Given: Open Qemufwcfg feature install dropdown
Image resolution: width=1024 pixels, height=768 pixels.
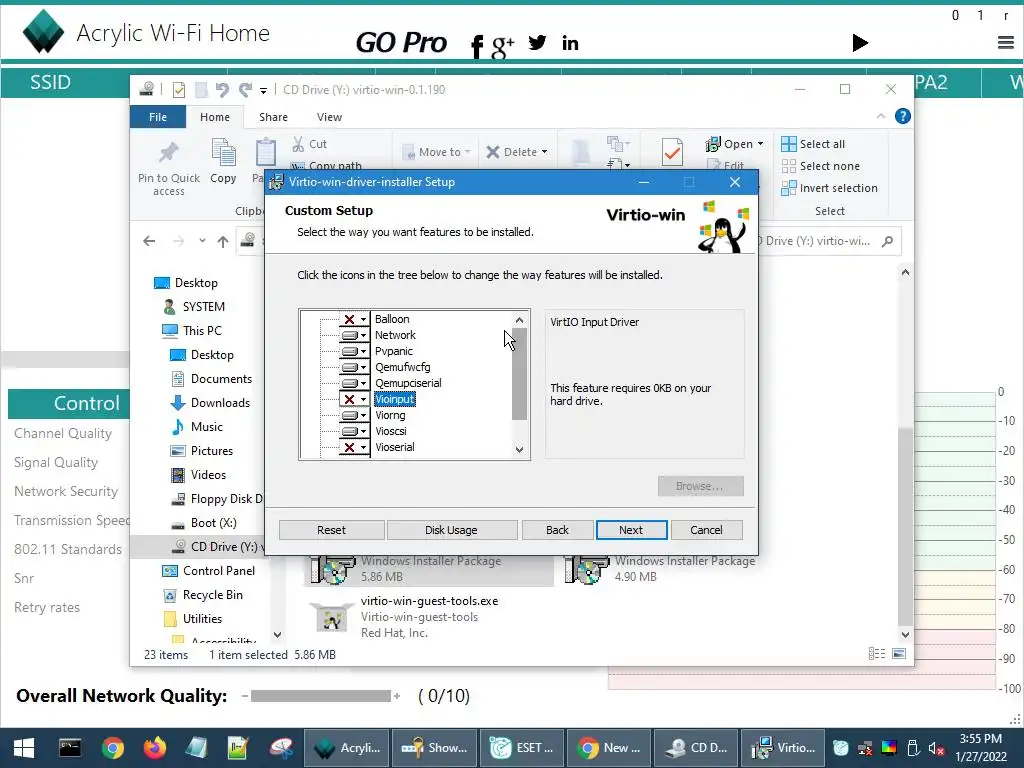Looking at the screenshot, I should point(354,367).
